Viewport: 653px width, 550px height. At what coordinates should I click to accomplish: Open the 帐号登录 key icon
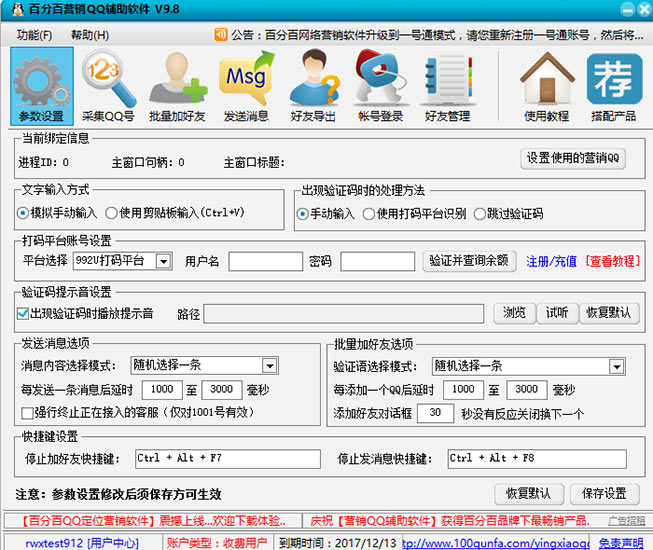tap(381, 86)
